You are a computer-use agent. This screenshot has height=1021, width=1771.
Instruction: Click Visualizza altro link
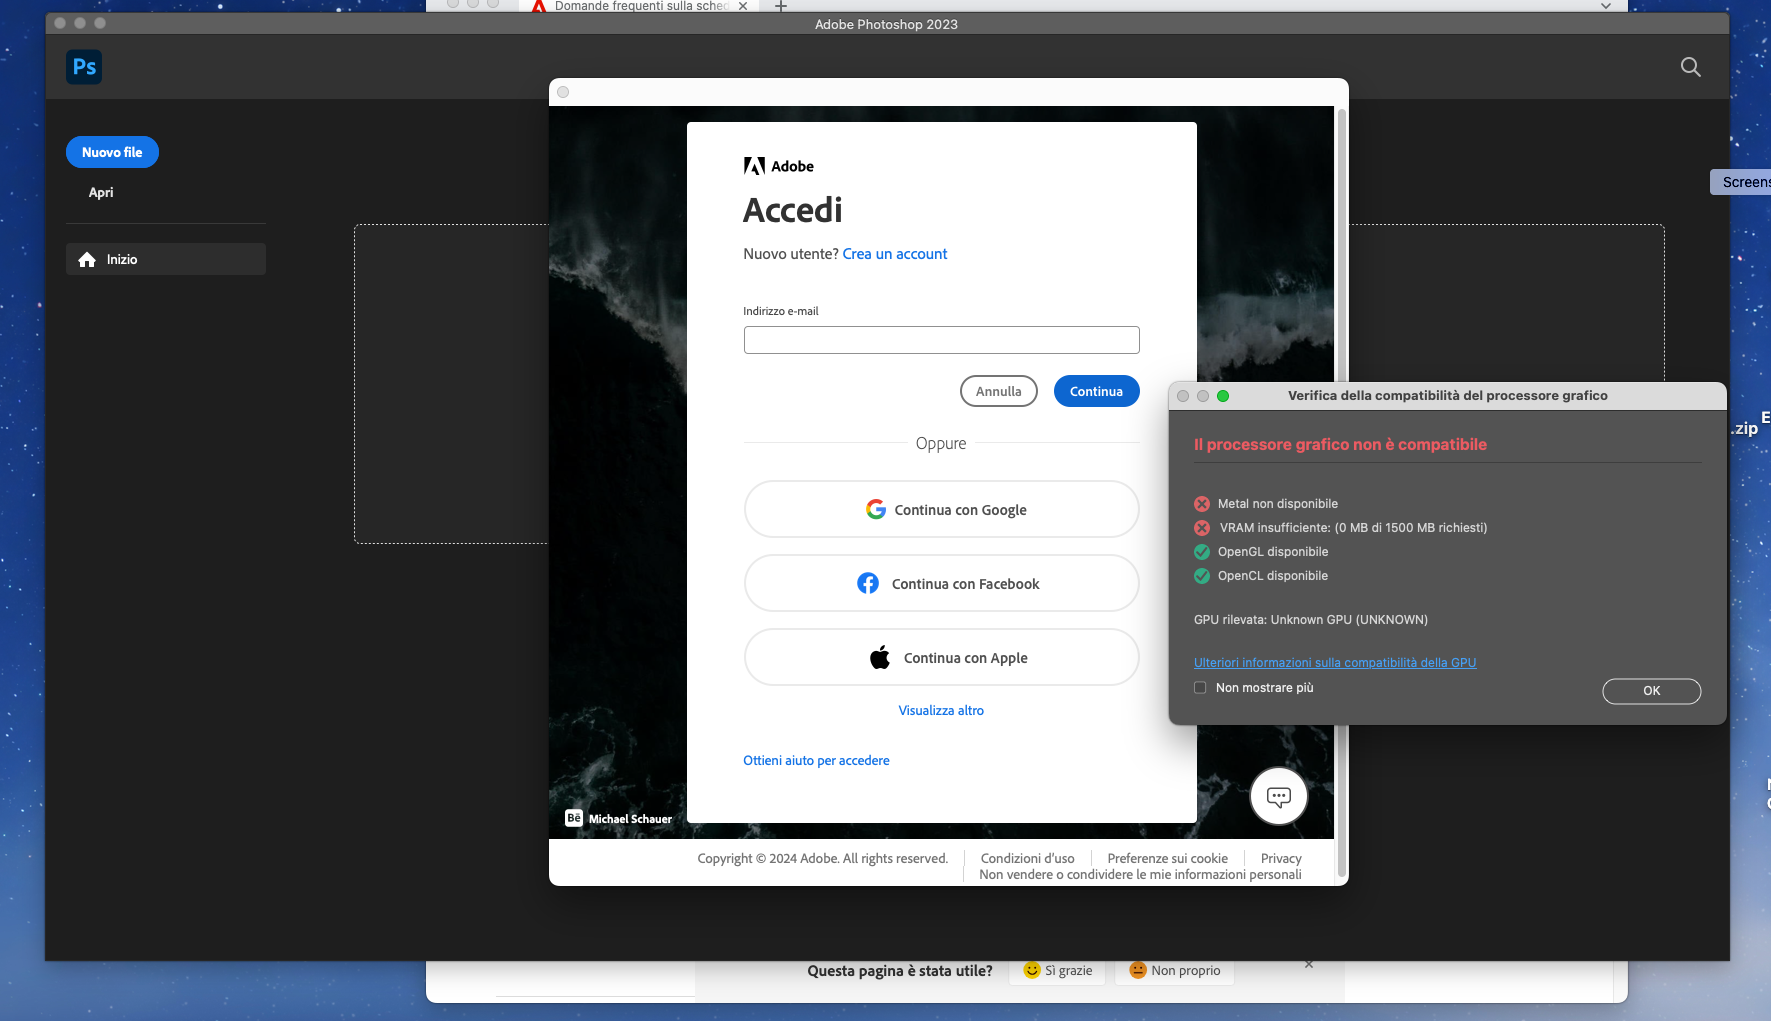pos(941,711)
